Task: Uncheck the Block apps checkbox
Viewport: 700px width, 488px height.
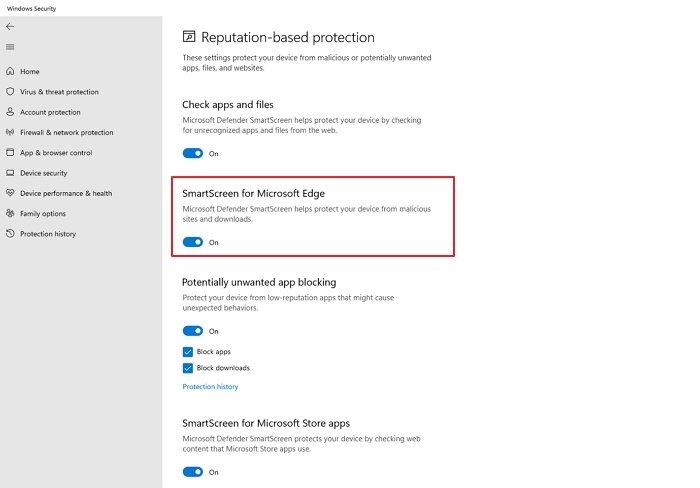Action: click(188, 352)
